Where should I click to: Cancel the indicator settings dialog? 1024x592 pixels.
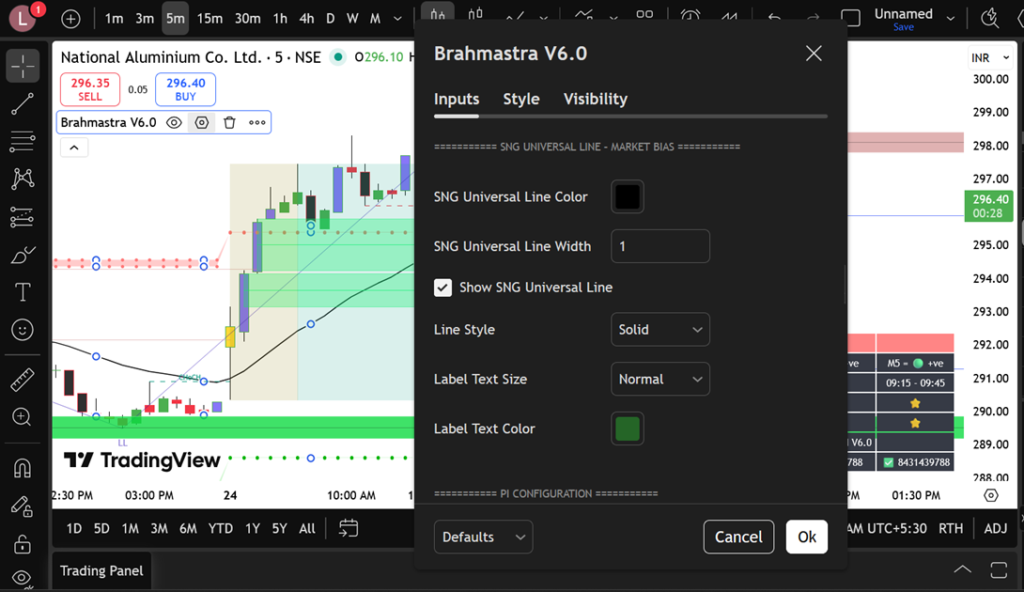[x=738, y=537]
